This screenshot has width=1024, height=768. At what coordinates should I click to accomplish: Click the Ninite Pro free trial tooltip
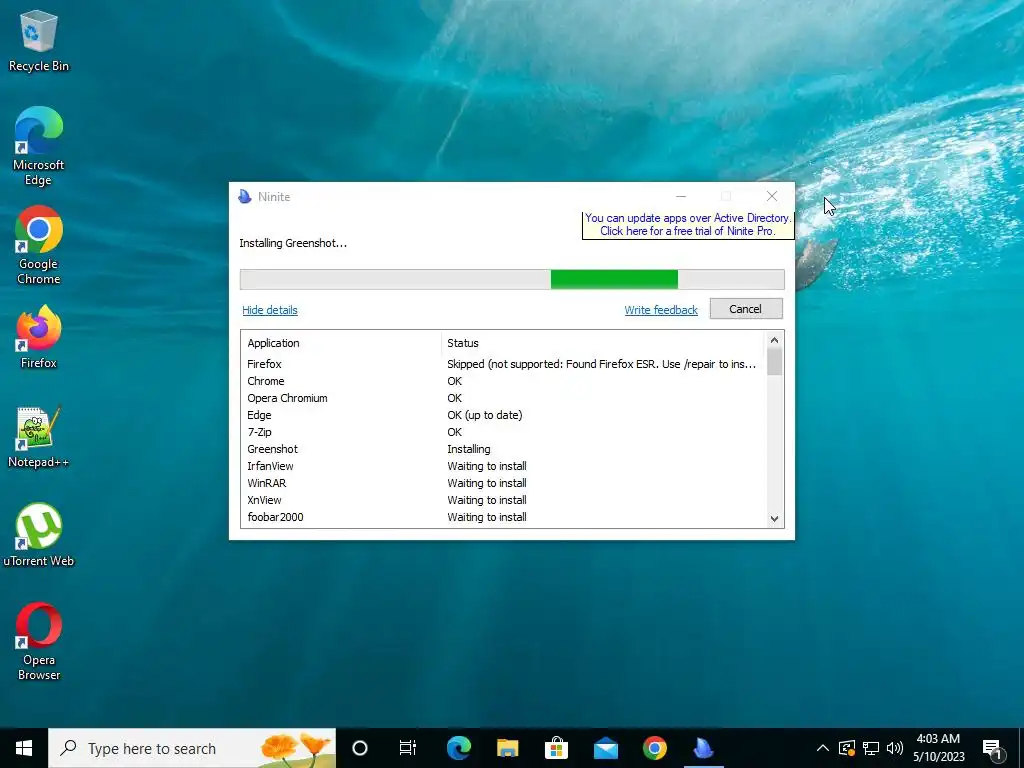click(688, 225)
